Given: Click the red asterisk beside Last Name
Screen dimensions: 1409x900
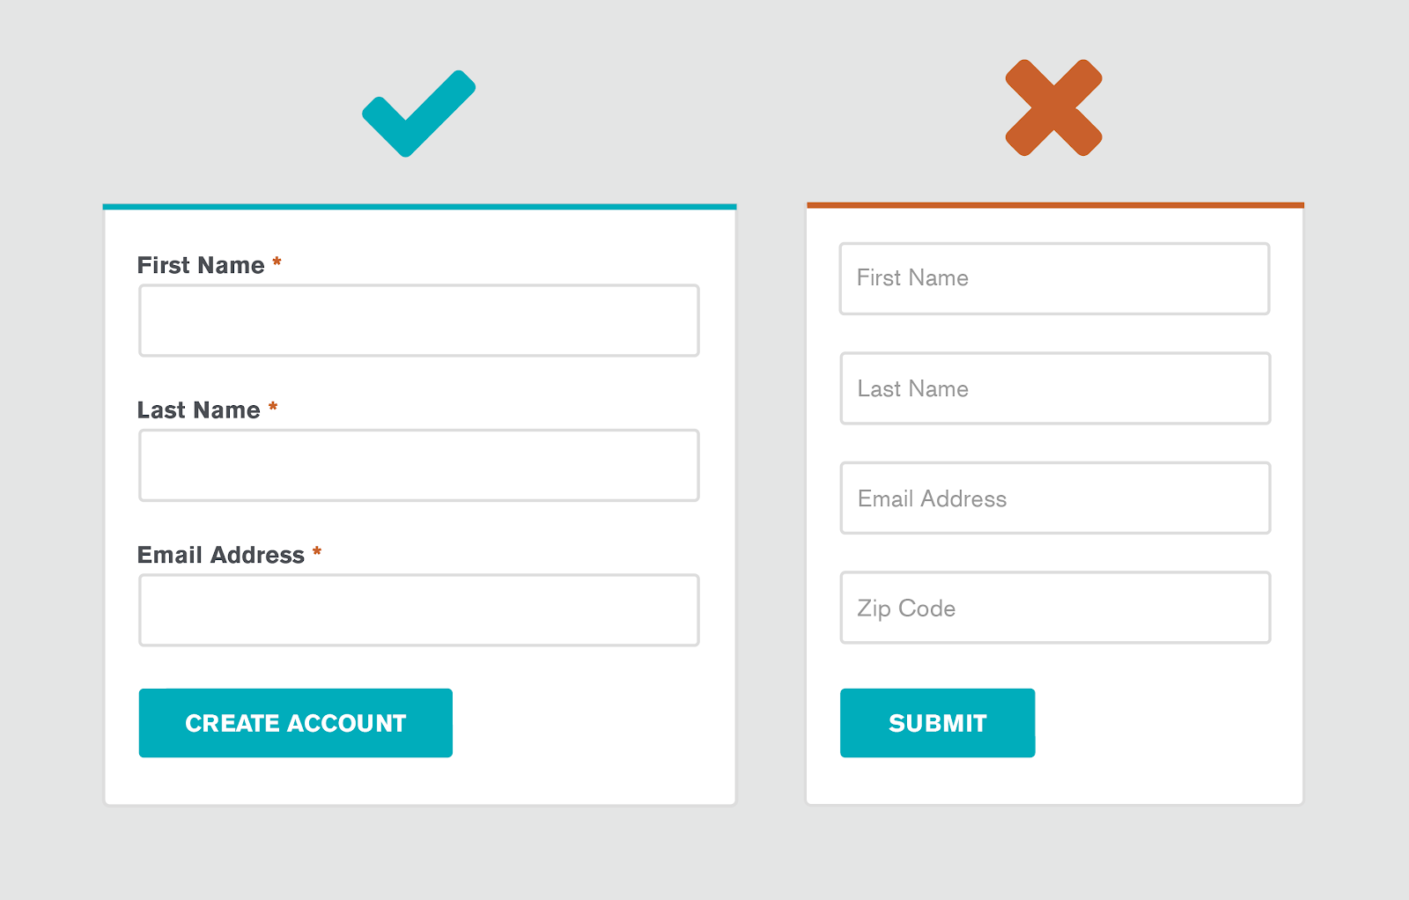Looking at the screenshot, I should click(x=273, y=408).
